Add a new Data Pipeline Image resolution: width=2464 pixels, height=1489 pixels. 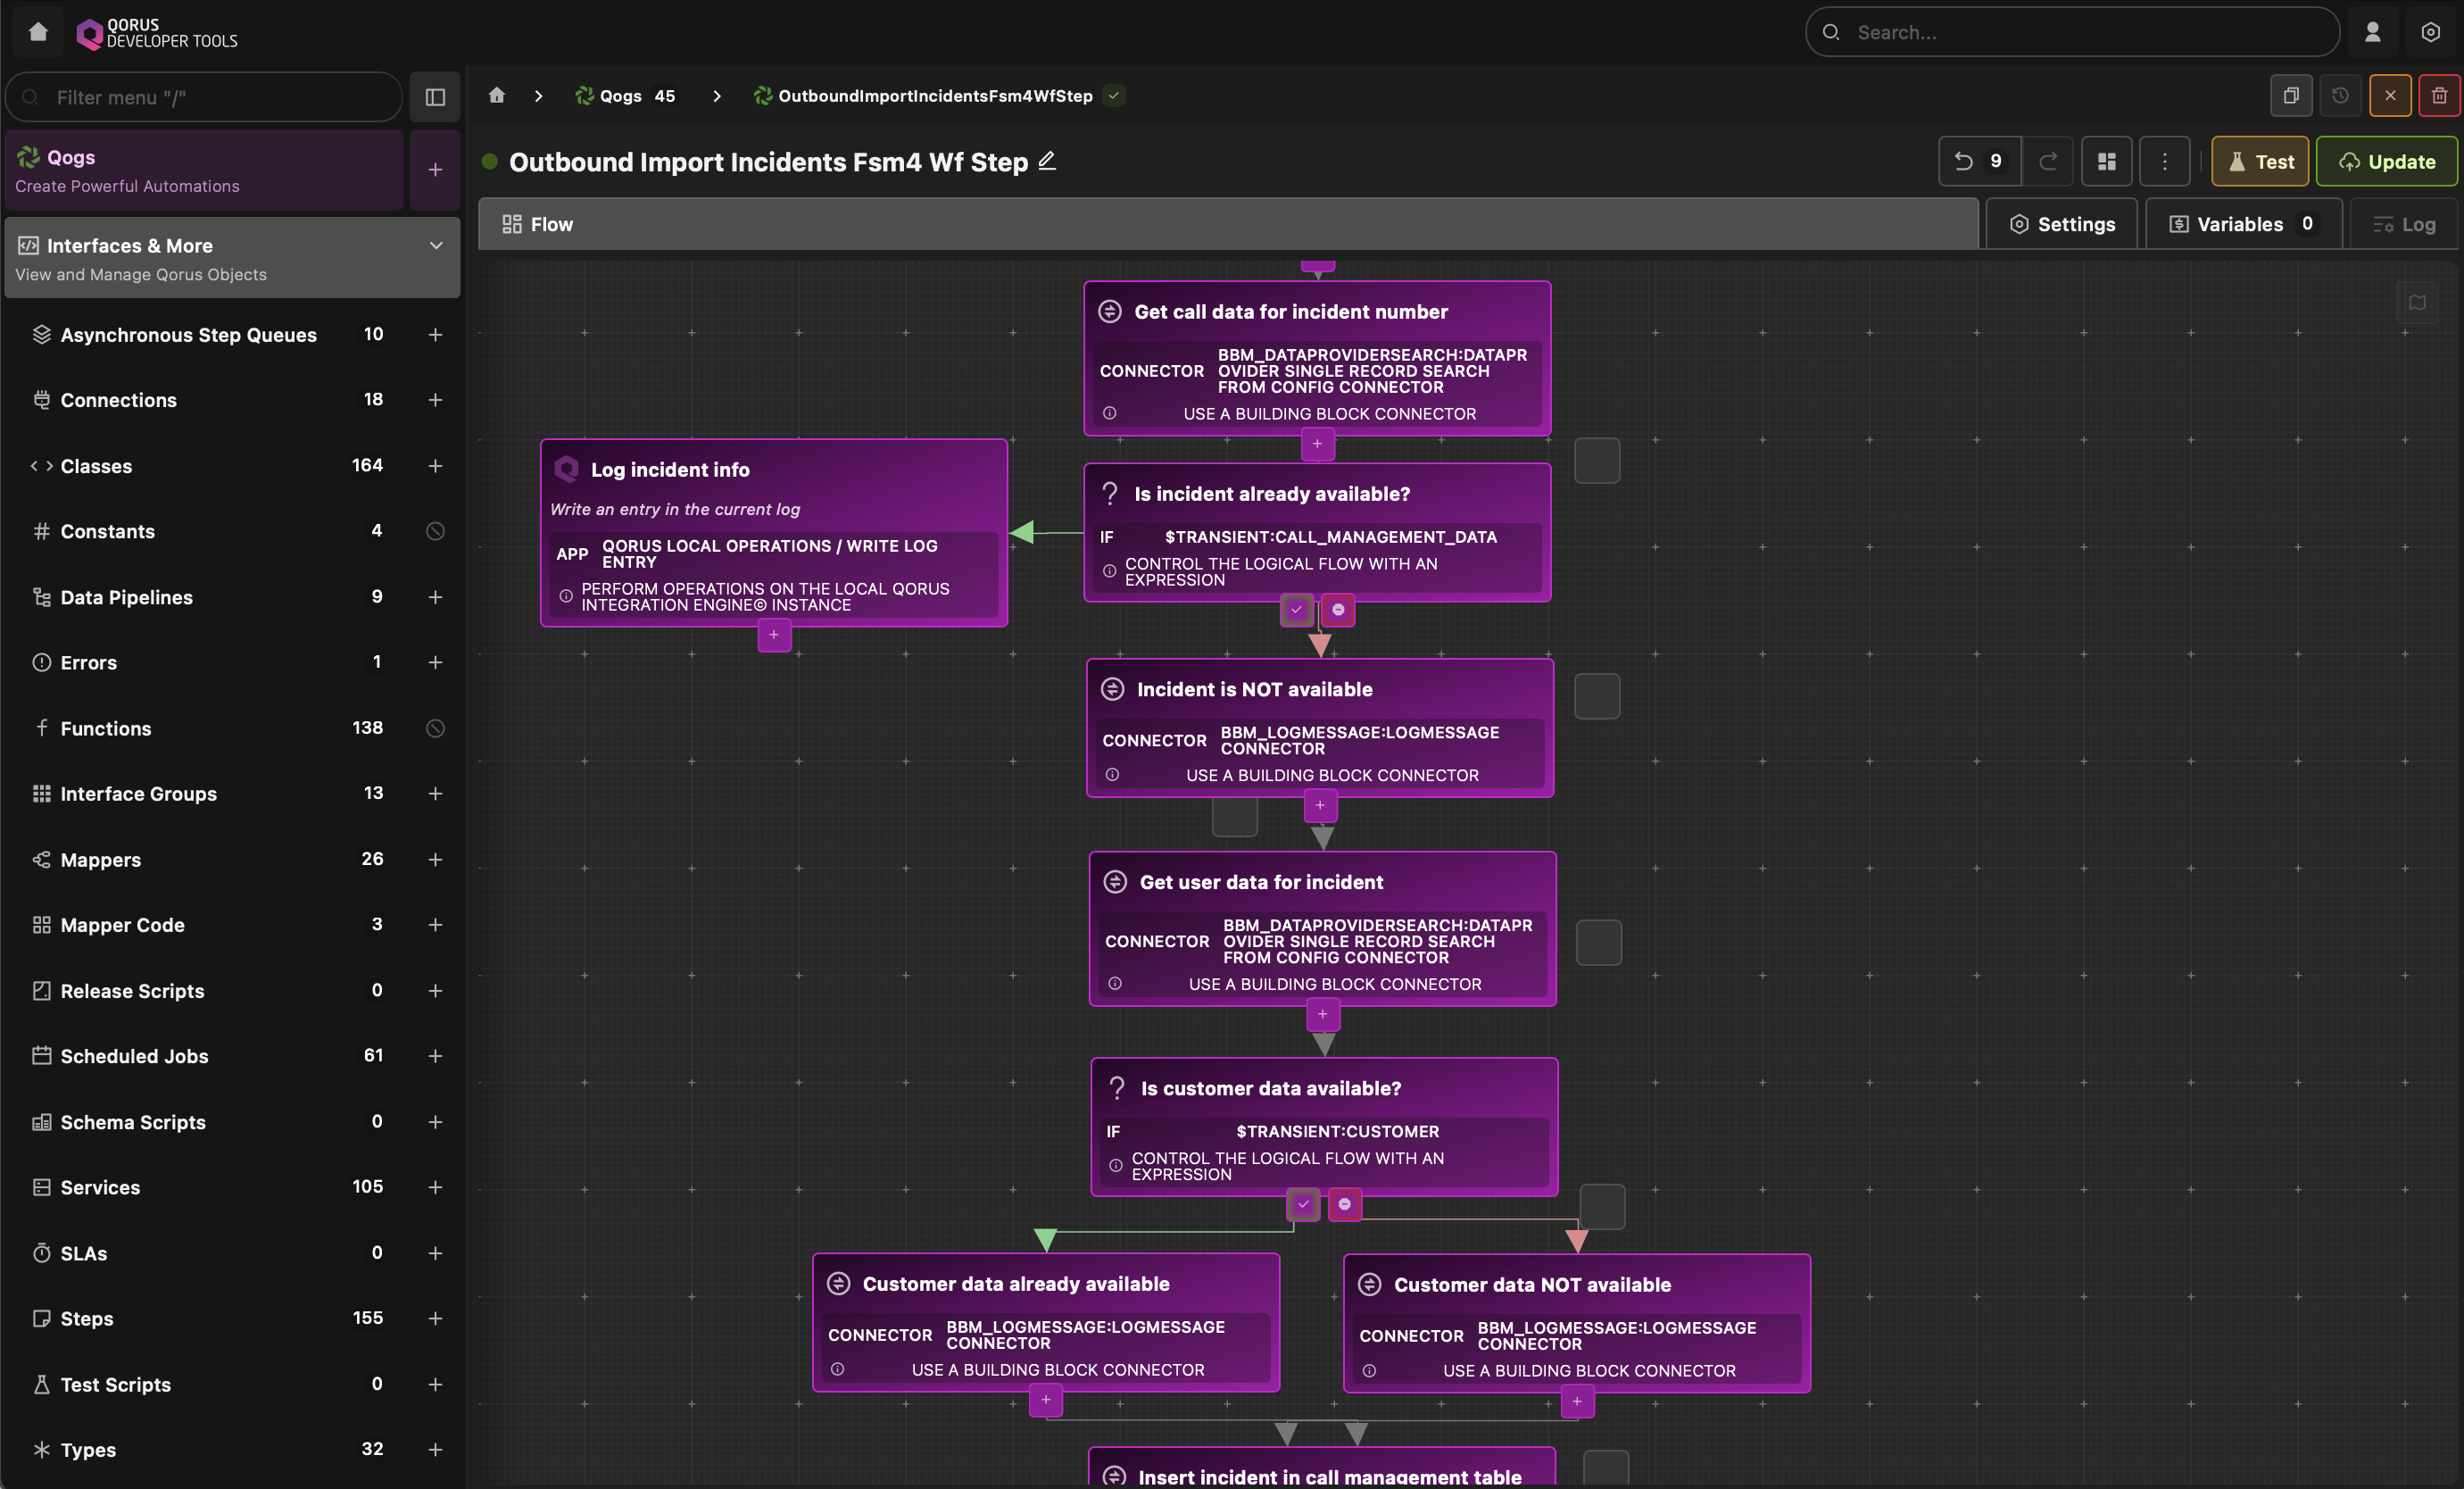[x=435, y=597]
